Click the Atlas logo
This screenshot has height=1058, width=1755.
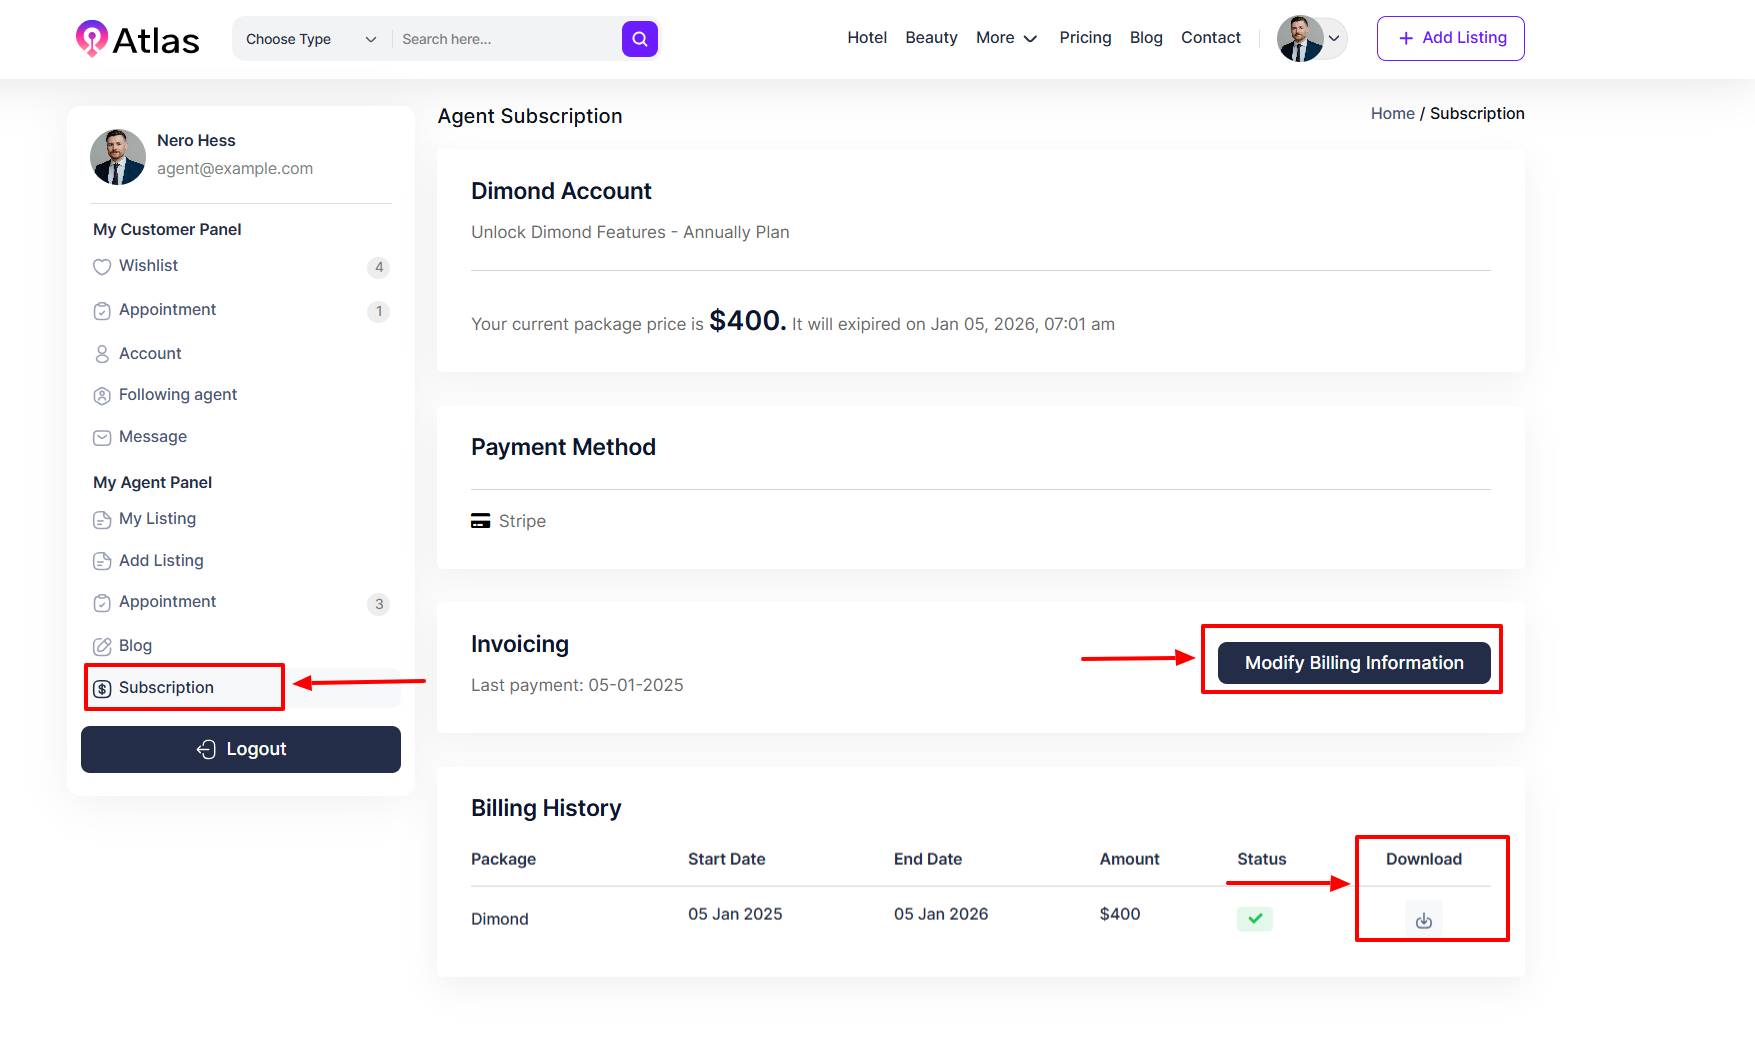pos(138,40)
